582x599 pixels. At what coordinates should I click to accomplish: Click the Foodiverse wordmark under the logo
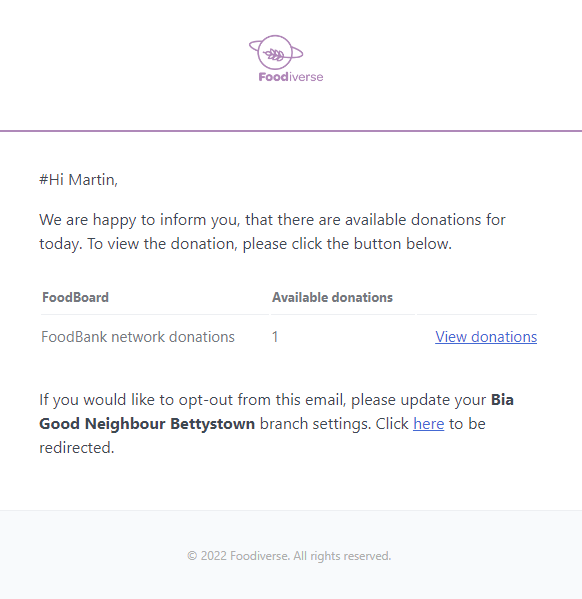(291, 77)
